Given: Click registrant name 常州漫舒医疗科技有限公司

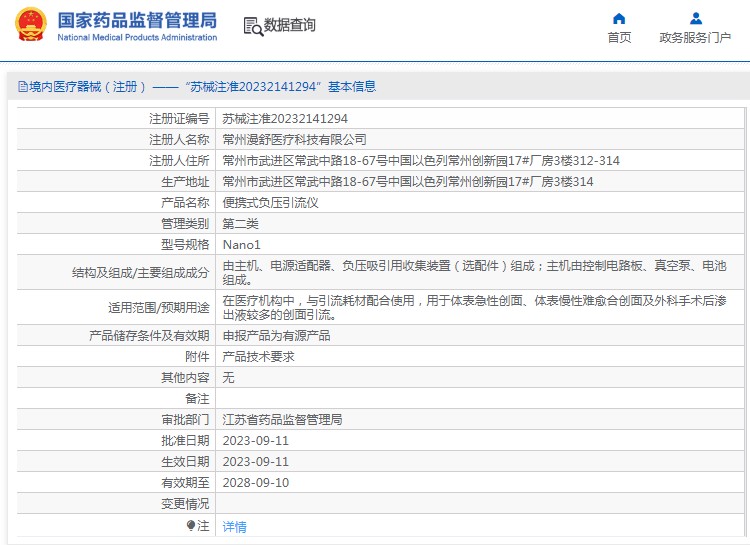Looking at the screenshot, I should 294,139.
